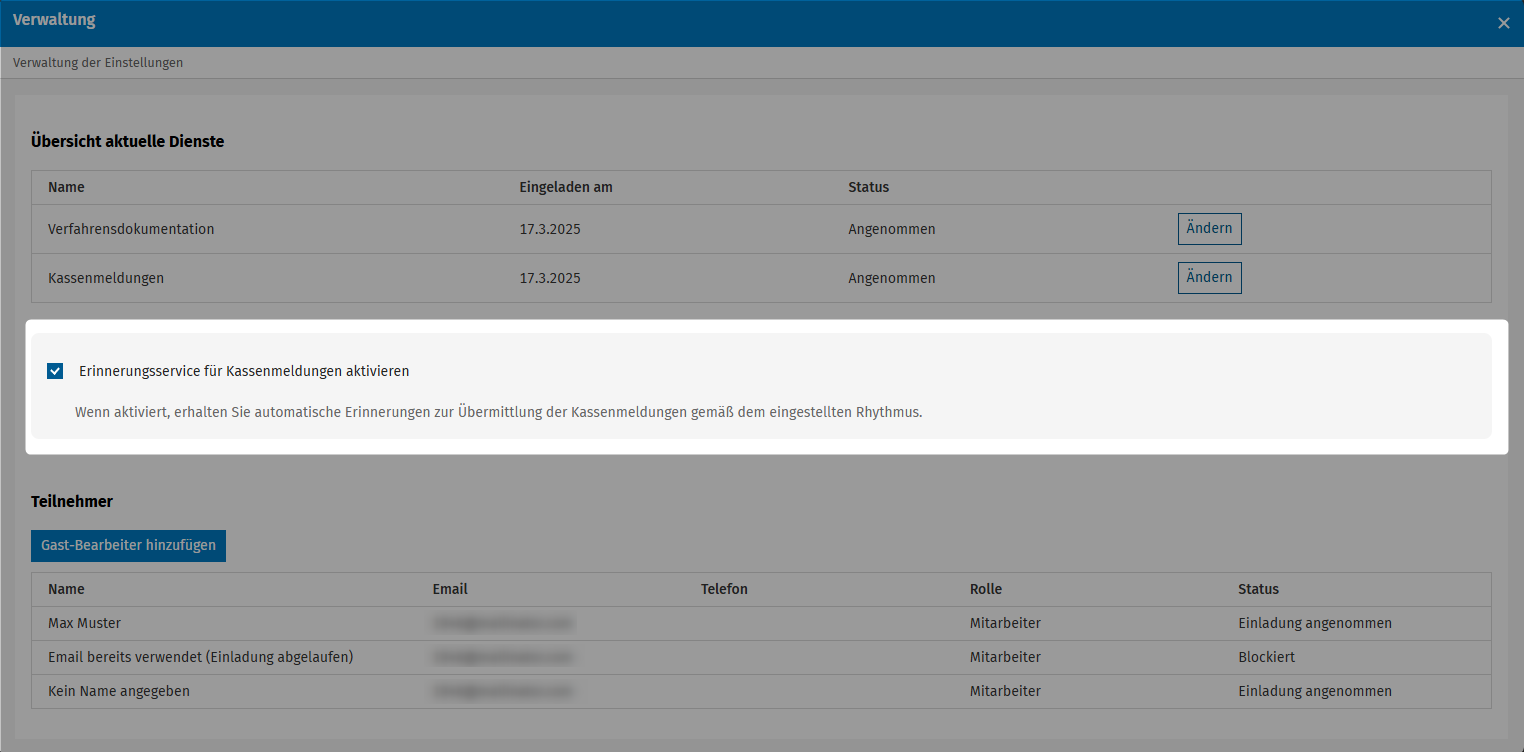Click the 'Email bereits verwendet (Einladung abgelaufen)' entry
1524x752 pixels.
pos(200,657)
